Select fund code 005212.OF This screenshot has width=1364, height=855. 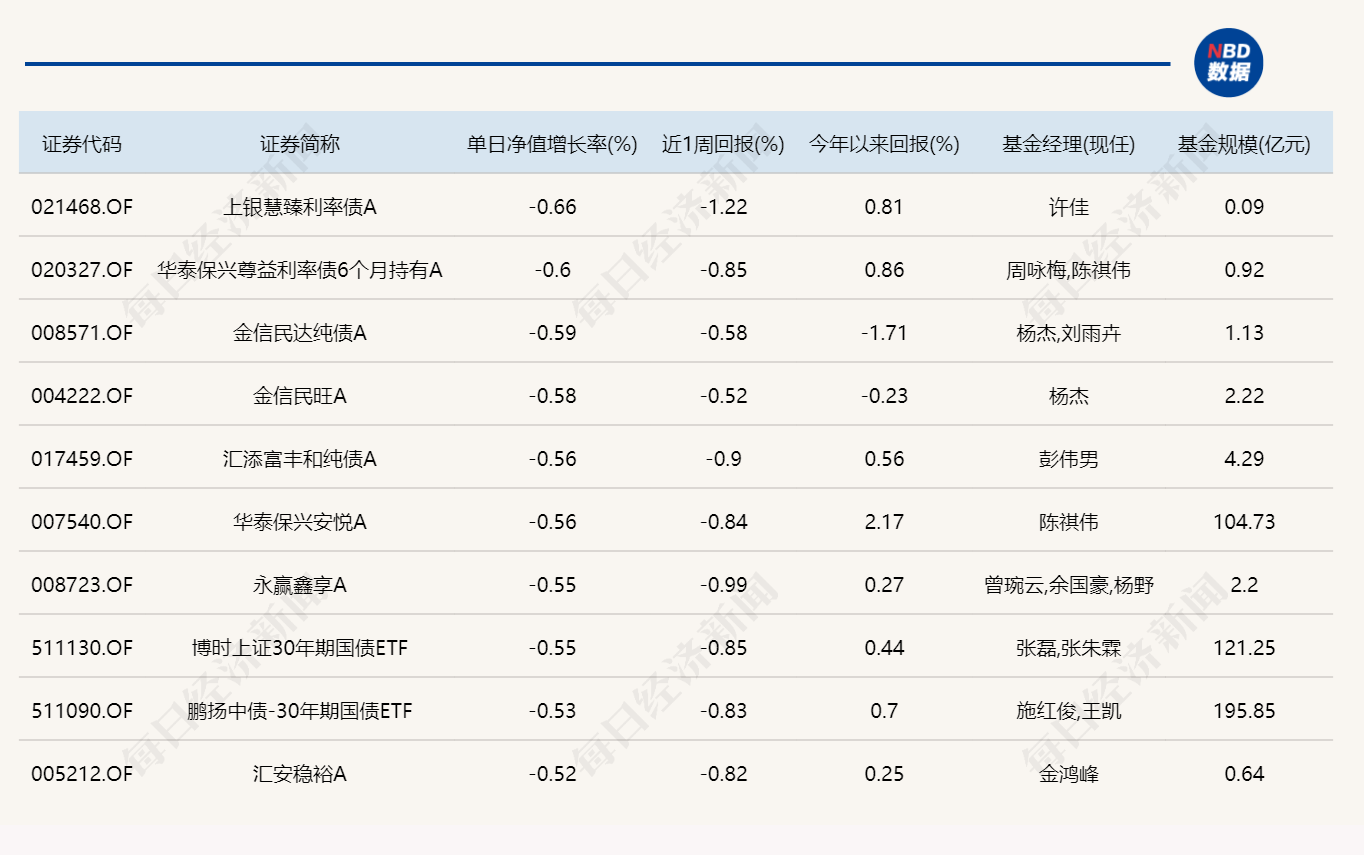82,774
